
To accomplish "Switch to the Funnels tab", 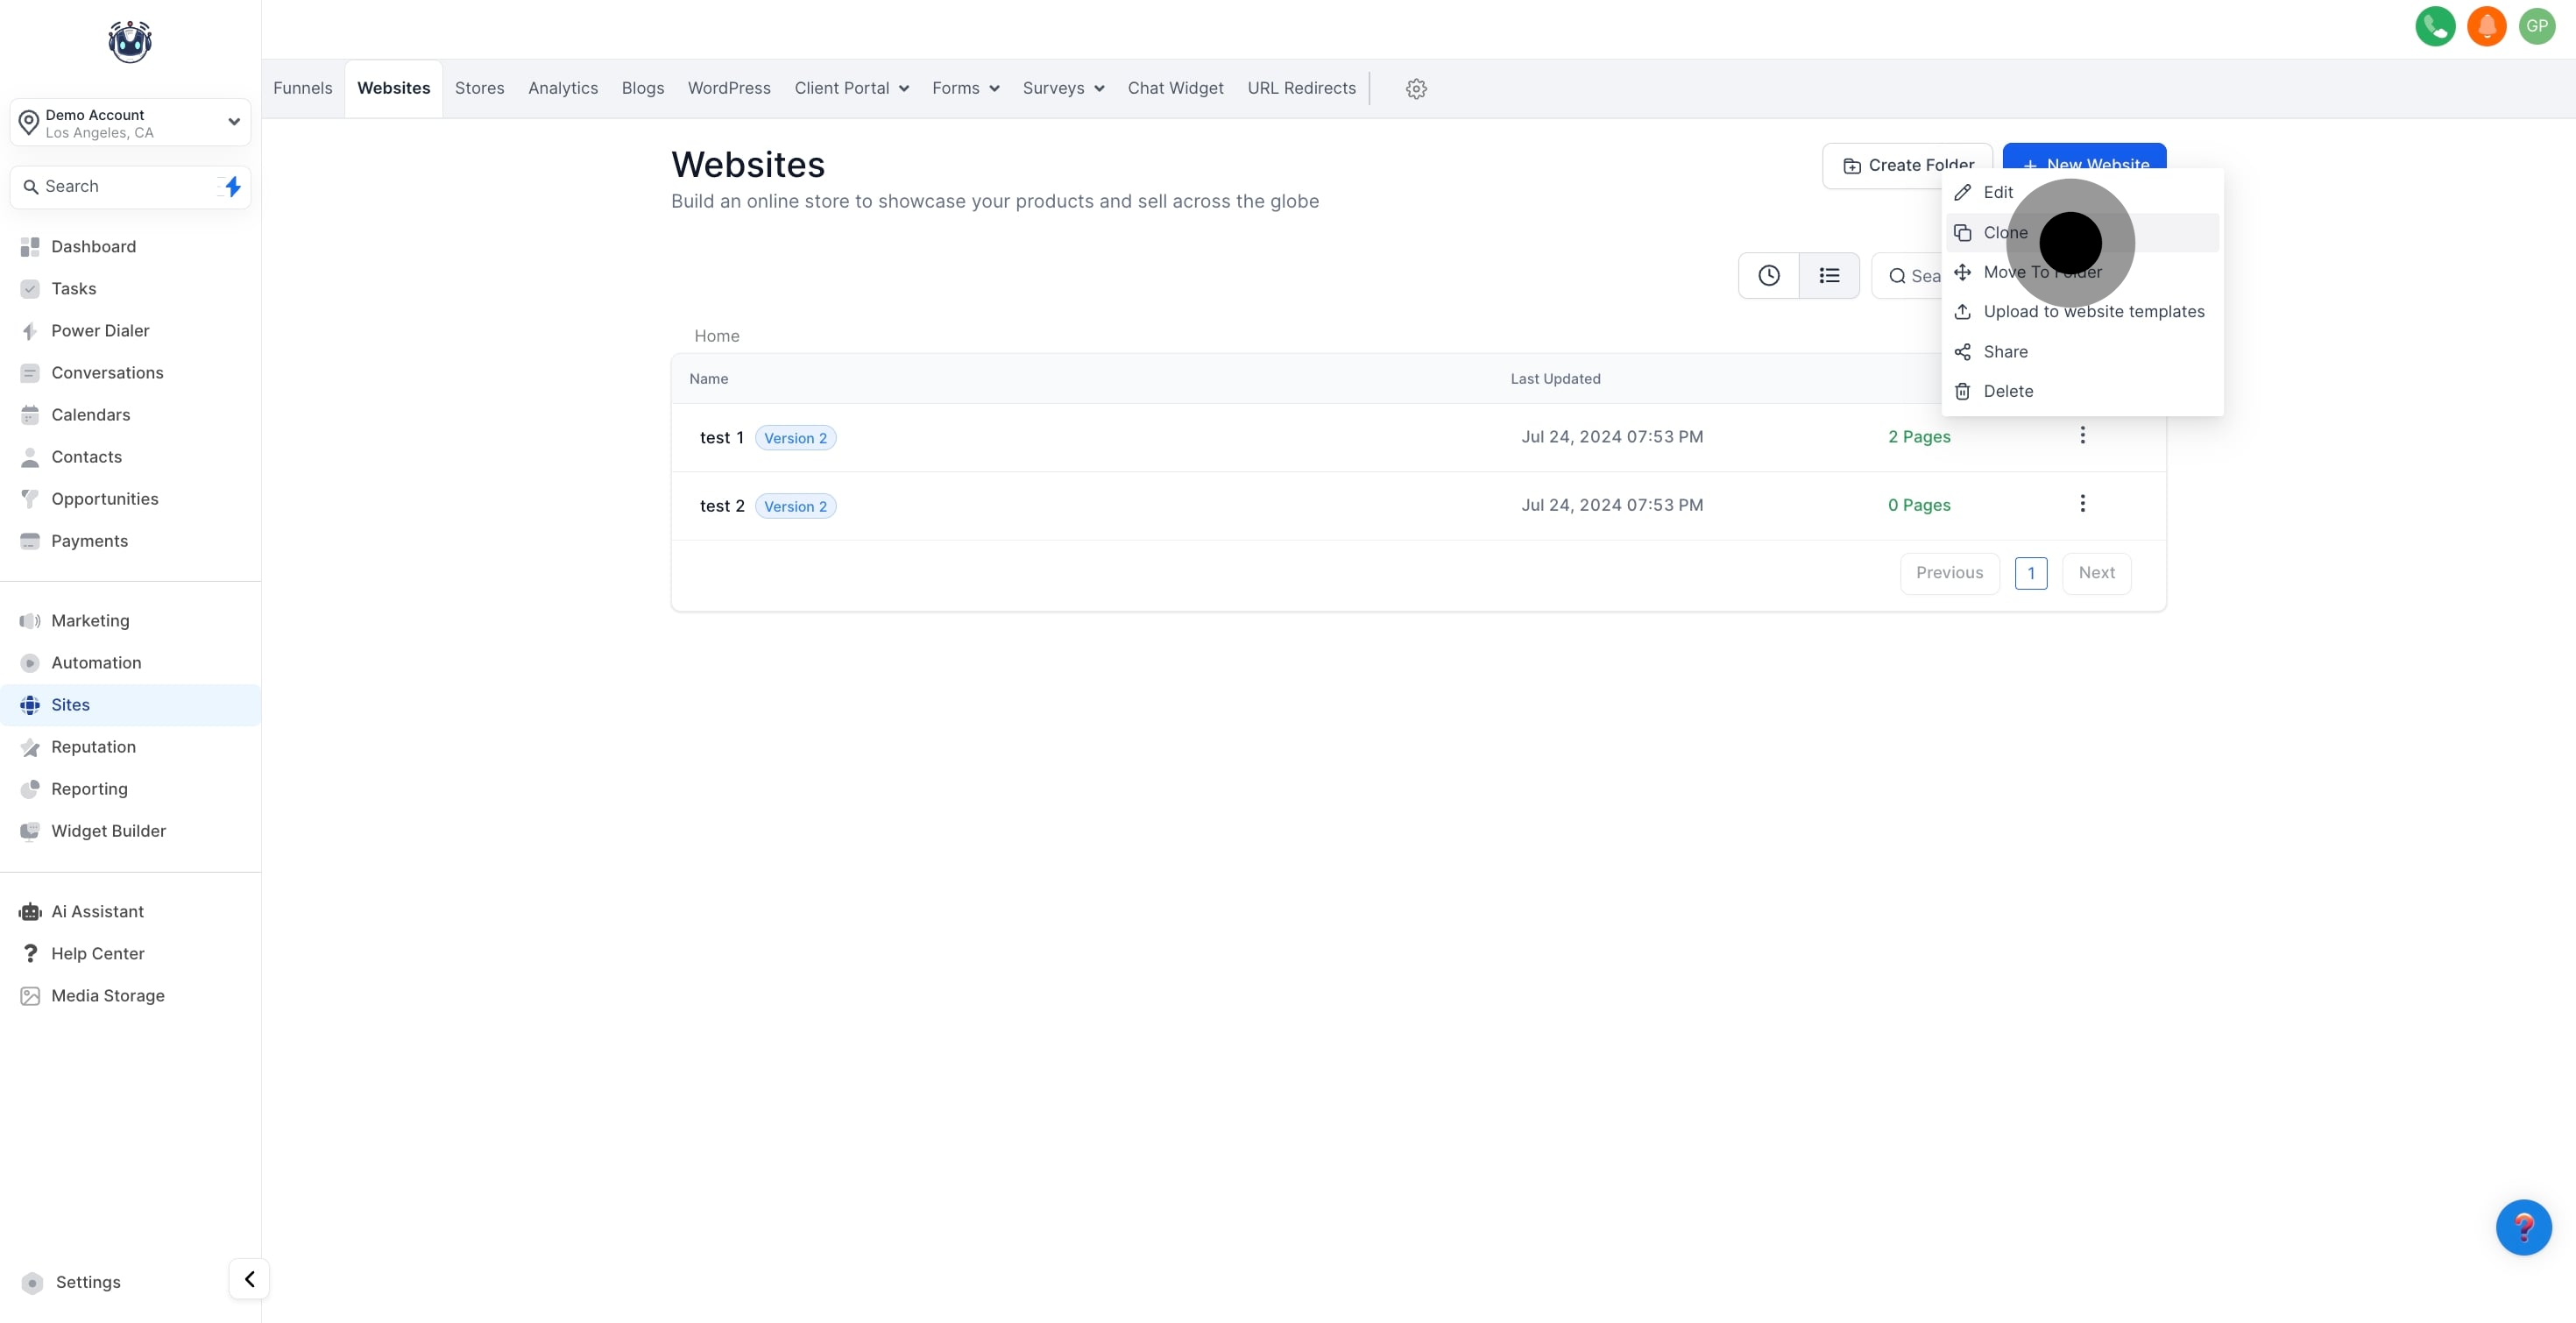I will (302, 88).
